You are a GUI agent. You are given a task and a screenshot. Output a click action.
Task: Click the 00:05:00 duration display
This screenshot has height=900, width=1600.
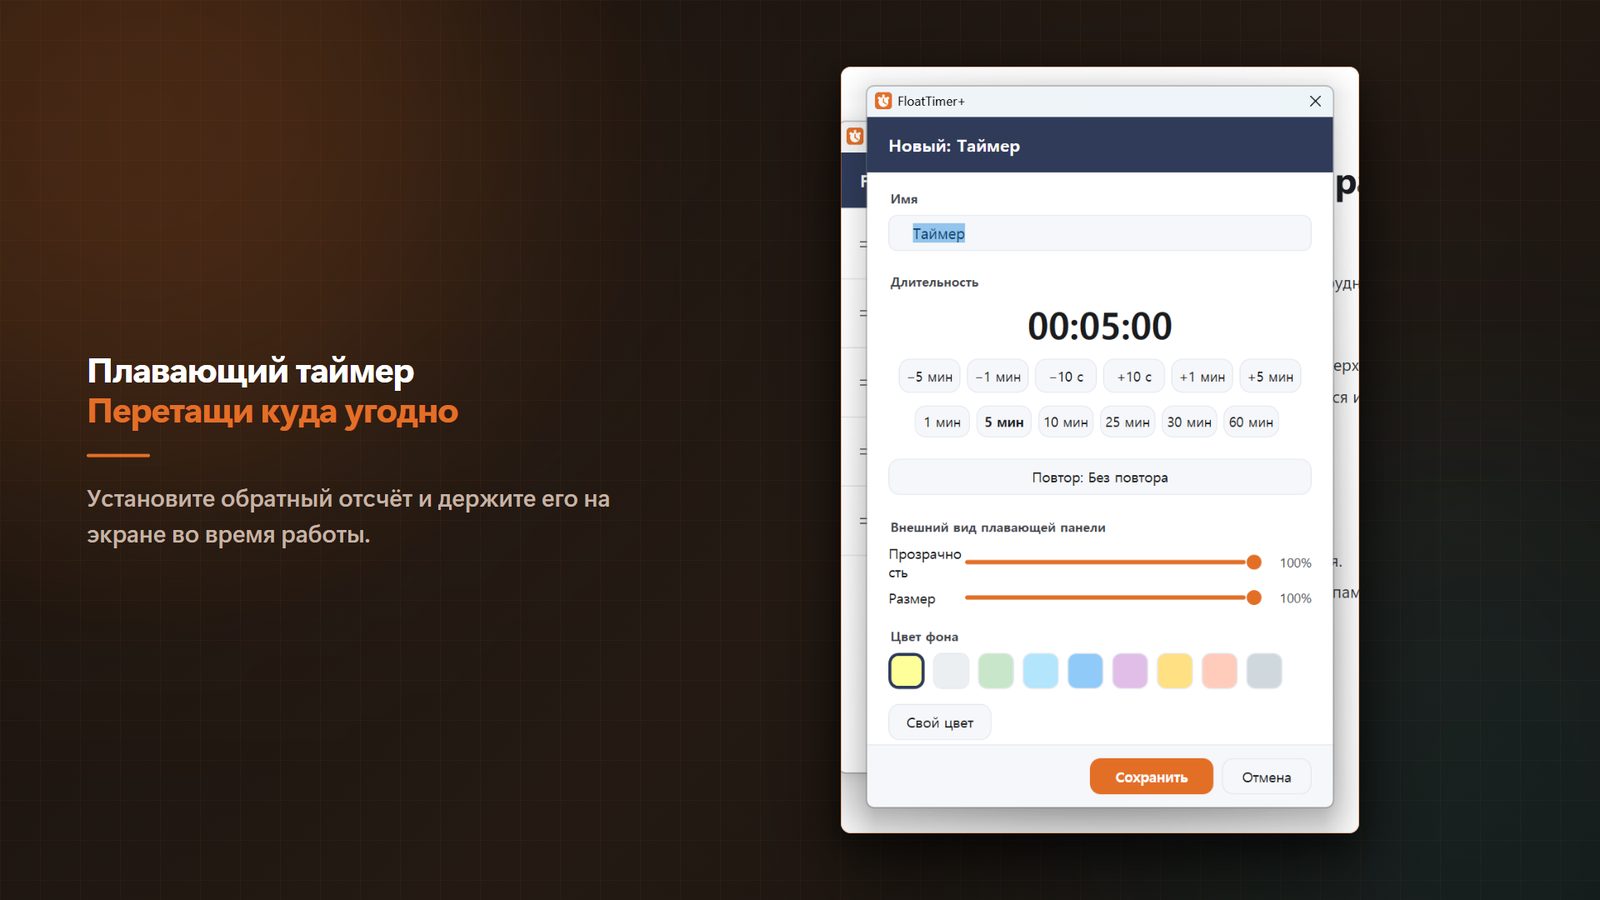point(1099,326)
